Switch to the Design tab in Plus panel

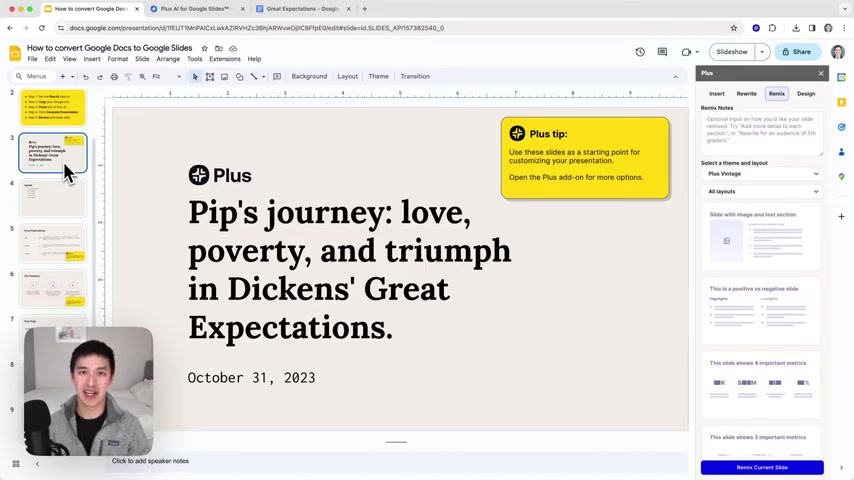[806, 94]
